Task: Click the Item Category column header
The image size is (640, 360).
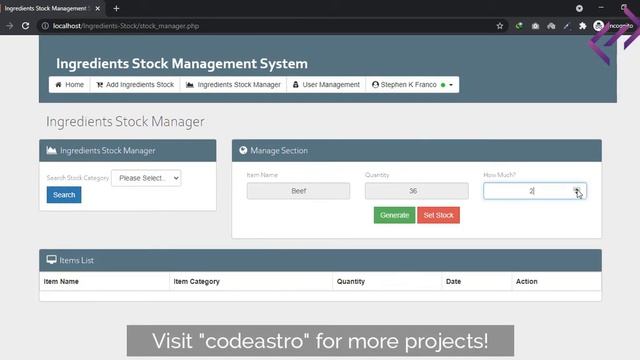Action: pos(196,282)
